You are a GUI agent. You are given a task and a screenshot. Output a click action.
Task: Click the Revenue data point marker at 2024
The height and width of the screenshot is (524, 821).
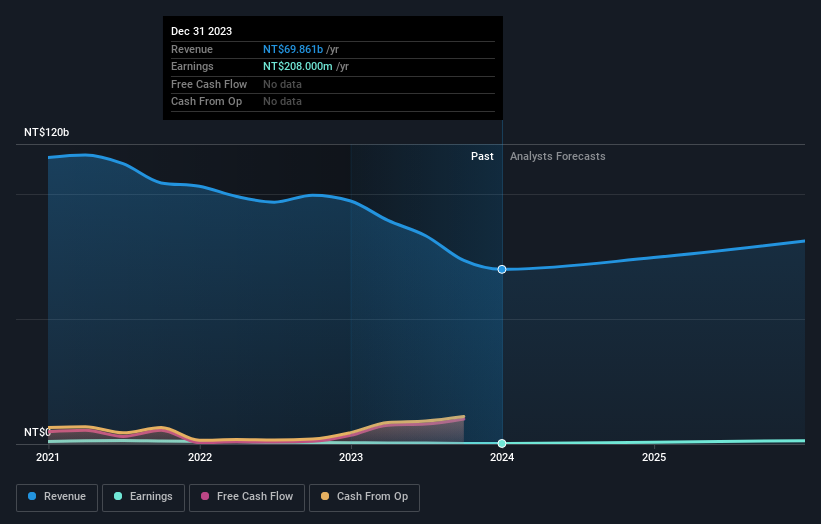[502, 269]
